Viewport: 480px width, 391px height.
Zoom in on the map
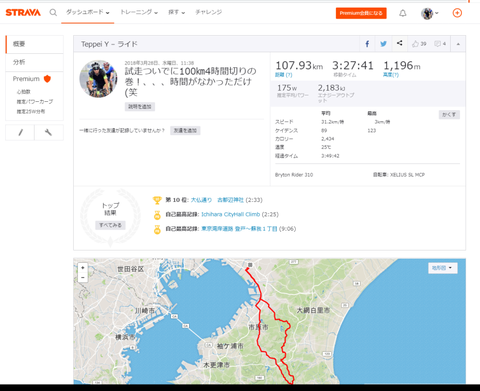coord(83,267)
